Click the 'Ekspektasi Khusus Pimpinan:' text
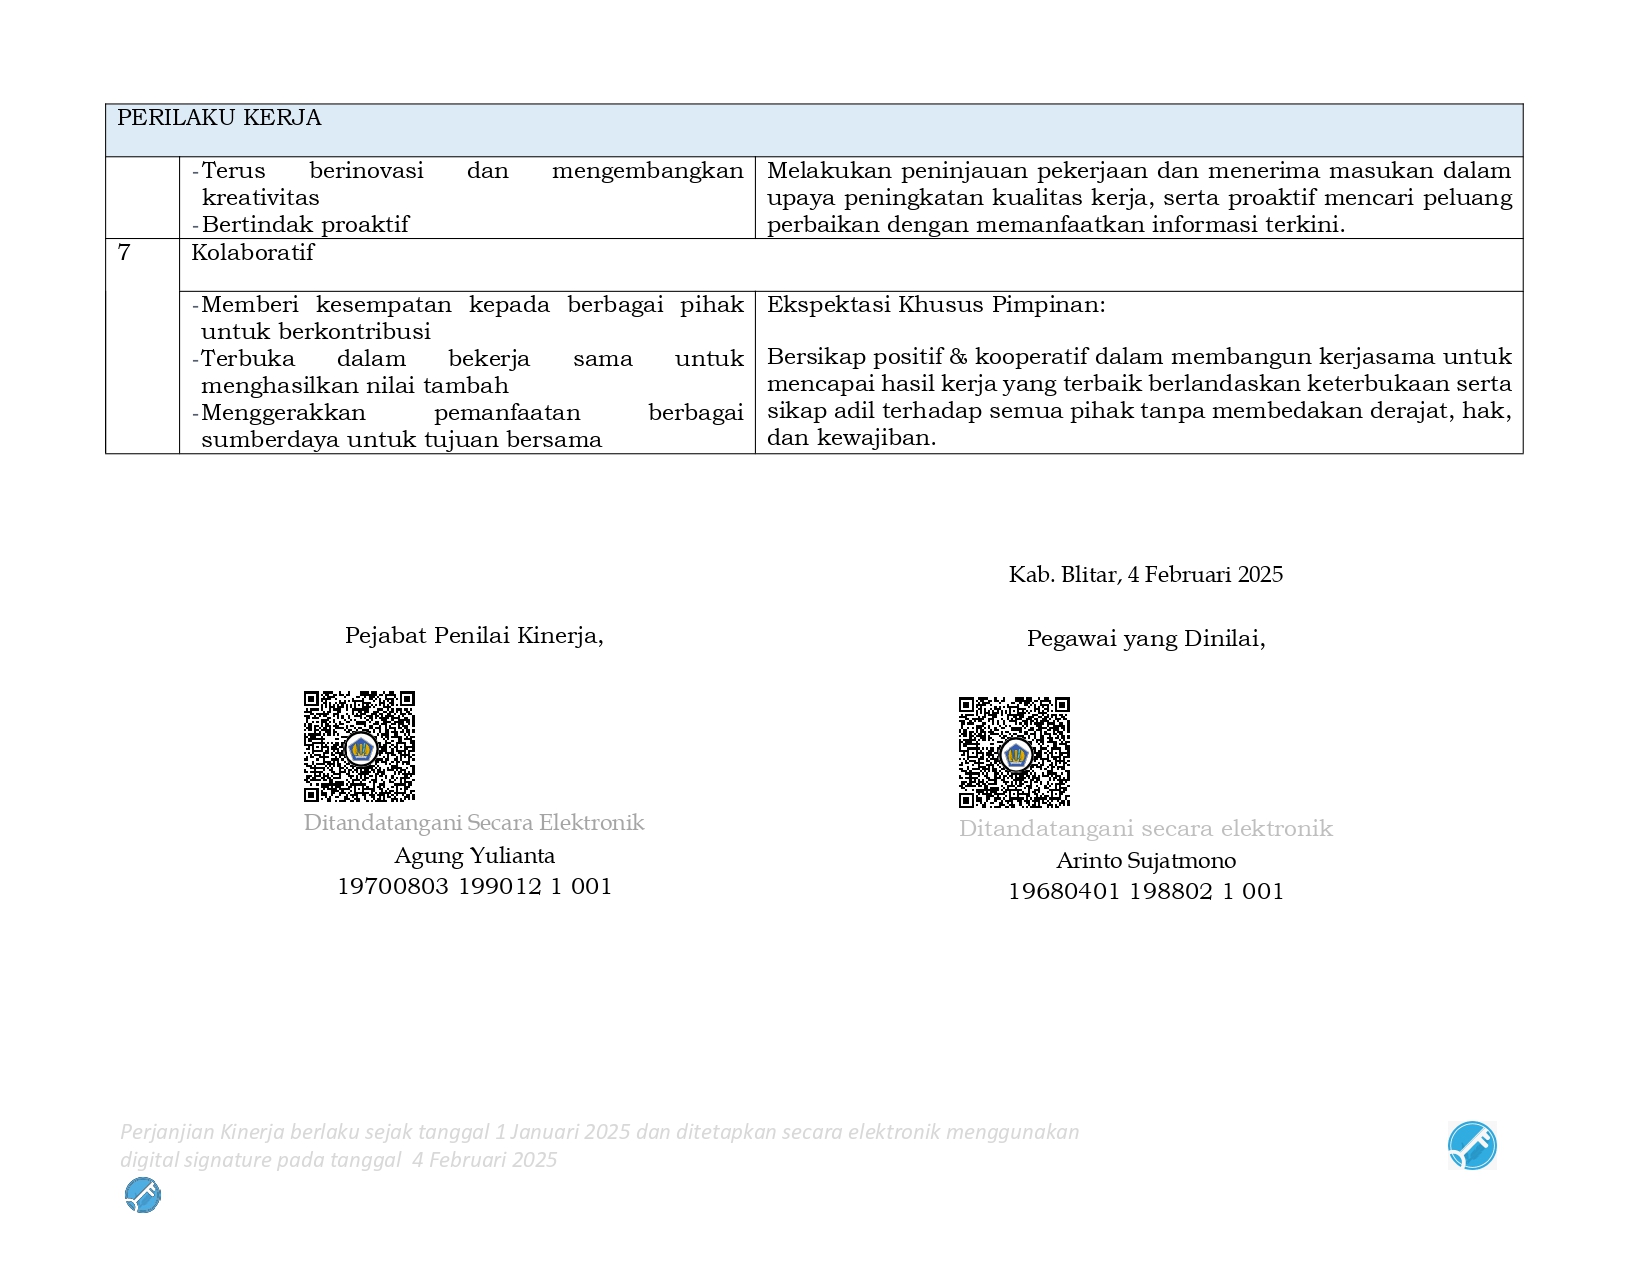The width and height of the screenshot is (1650, 1275). point(936,305)
